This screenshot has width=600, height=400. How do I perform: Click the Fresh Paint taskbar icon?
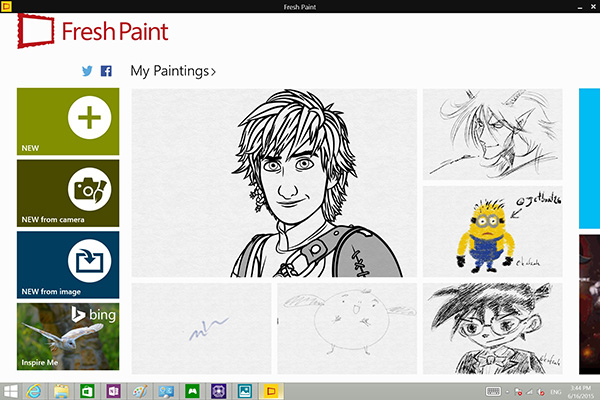click(271, 391)
